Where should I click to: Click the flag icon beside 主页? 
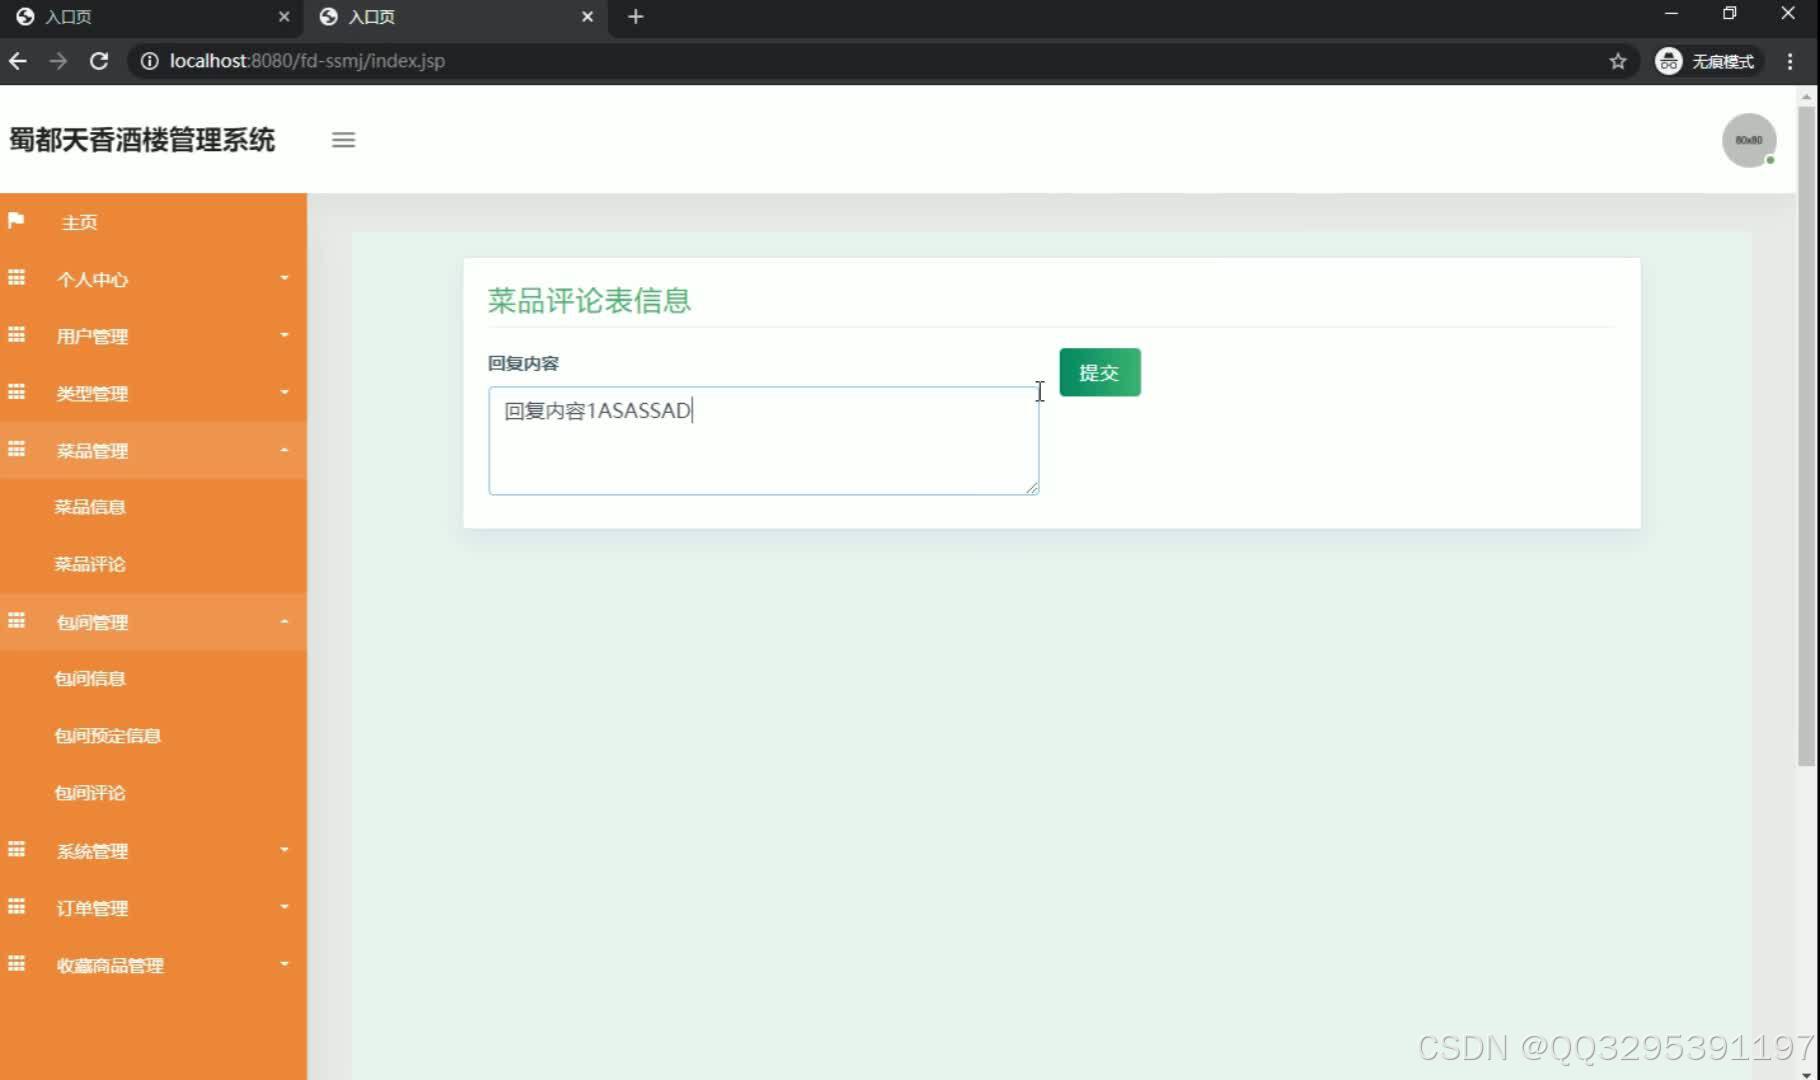point(16,220)
